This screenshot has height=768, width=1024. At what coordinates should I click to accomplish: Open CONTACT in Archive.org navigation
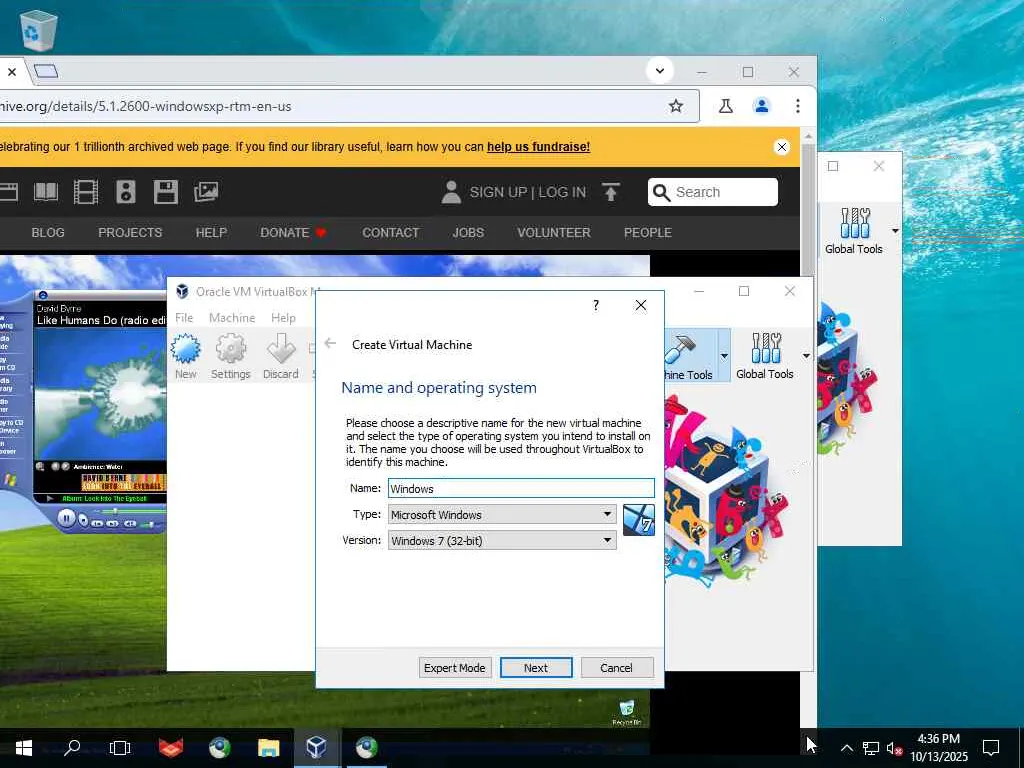pos(391,232)
